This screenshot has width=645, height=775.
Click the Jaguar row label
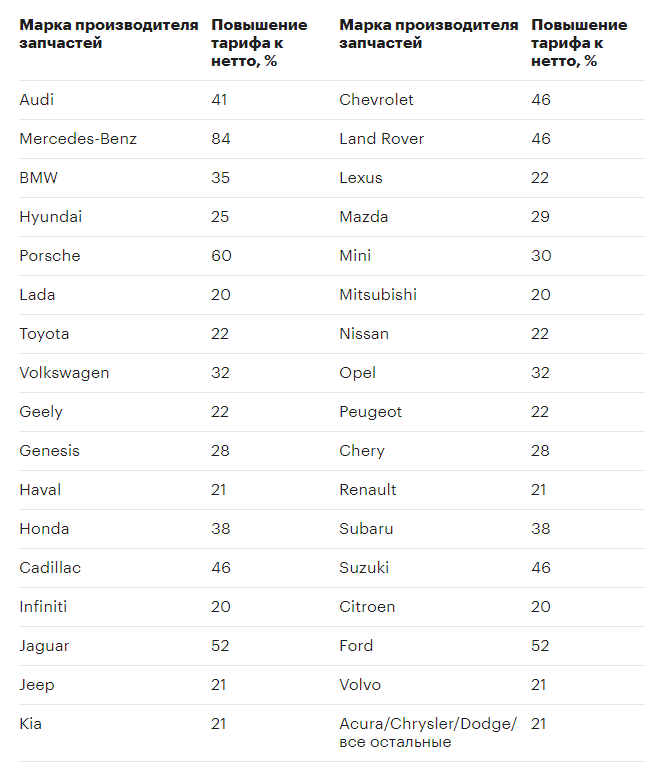click(44, 646)
